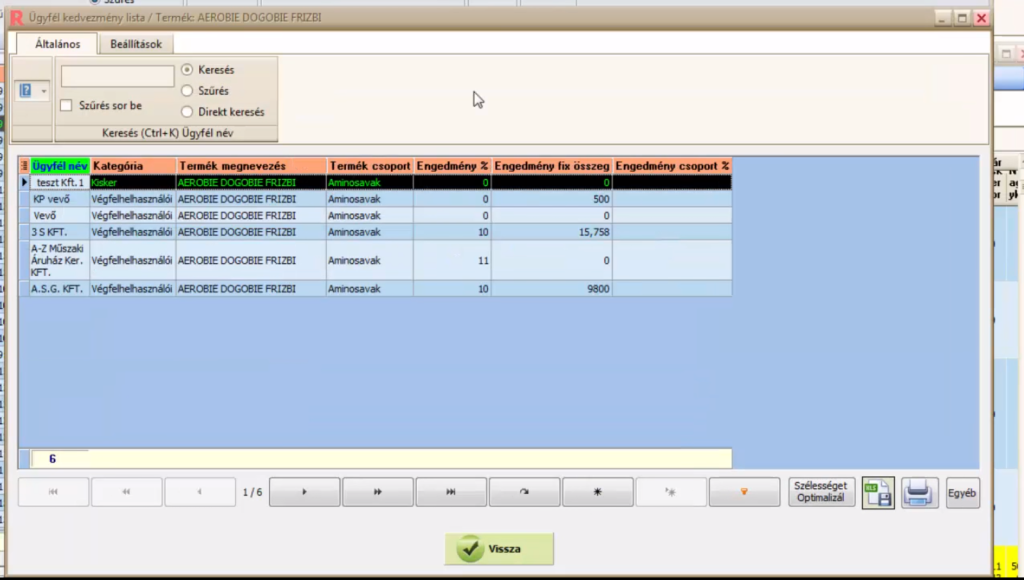Open the help icon dropdown arrow
This screenshot has height=580, width=1024.
(x=43, y=91)
